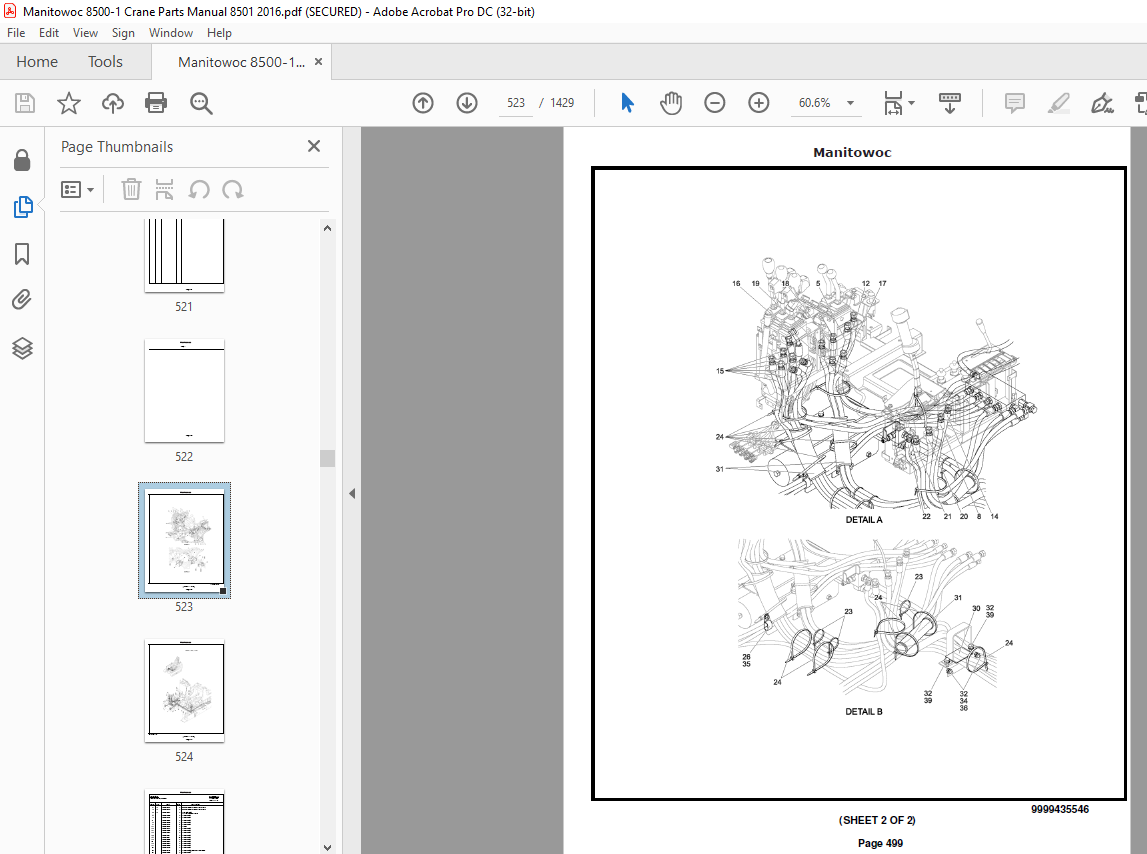Click the print pages thumbnail icon

tap(165, 190)
